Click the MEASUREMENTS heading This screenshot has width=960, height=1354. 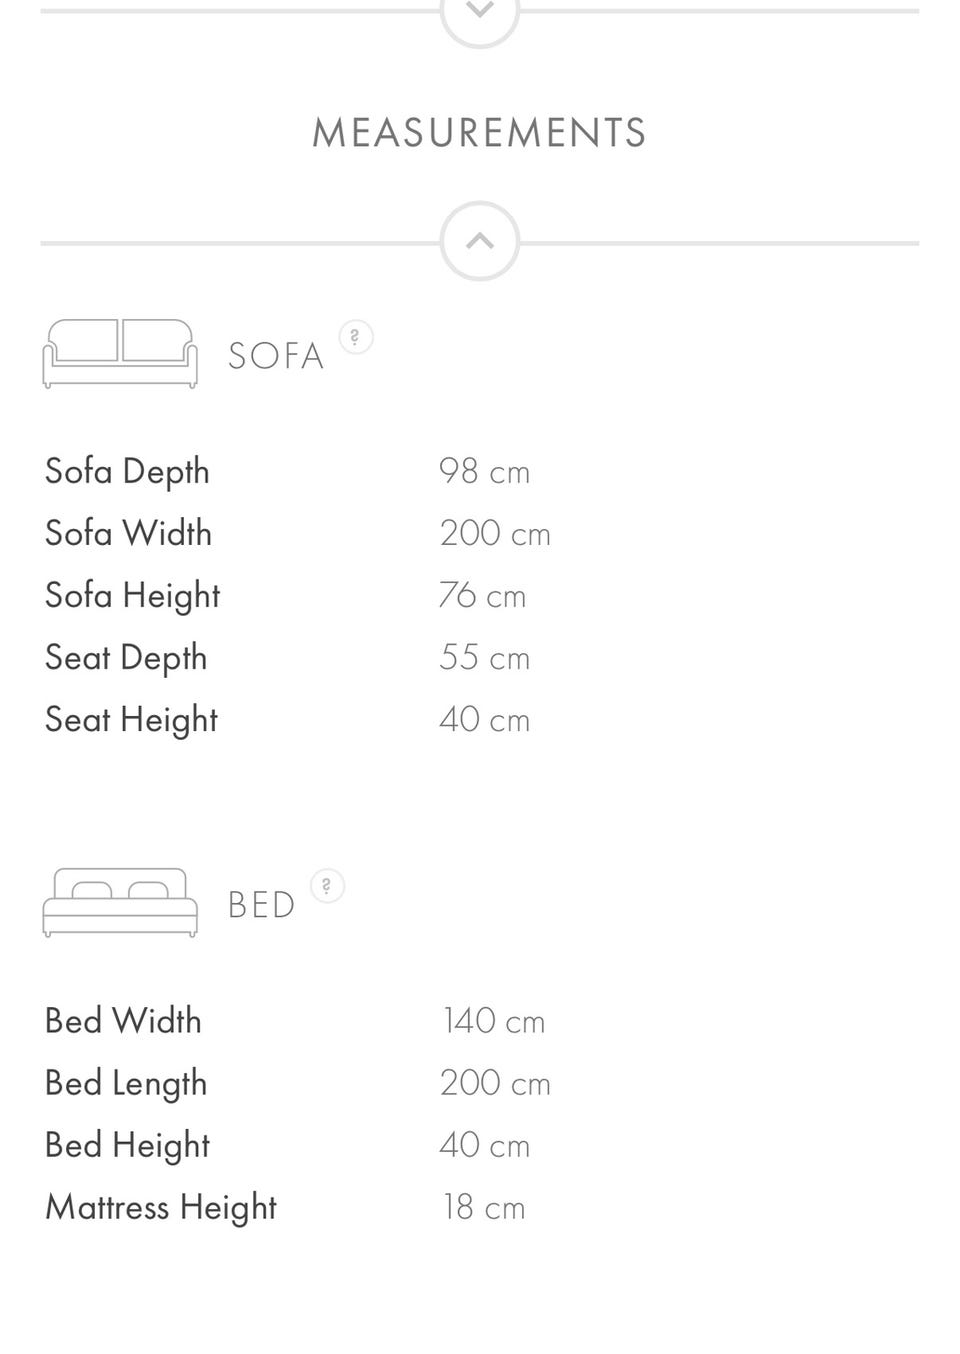tap(480, 133)
